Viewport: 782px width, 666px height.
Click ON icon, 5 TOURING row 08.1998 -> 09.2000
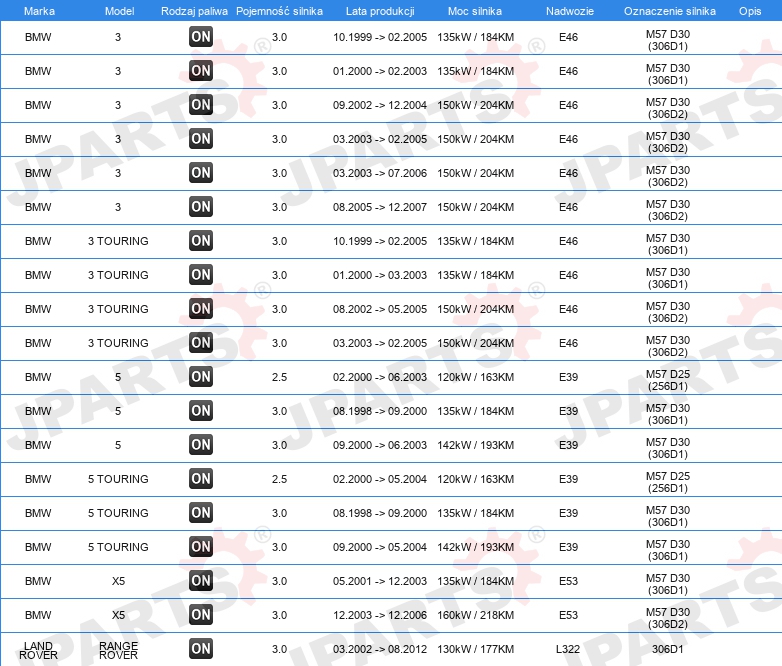[x=201, y=512]
